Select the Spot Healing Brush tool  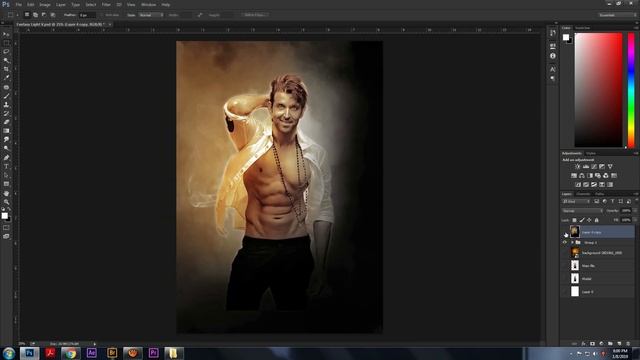coord(6,87)
